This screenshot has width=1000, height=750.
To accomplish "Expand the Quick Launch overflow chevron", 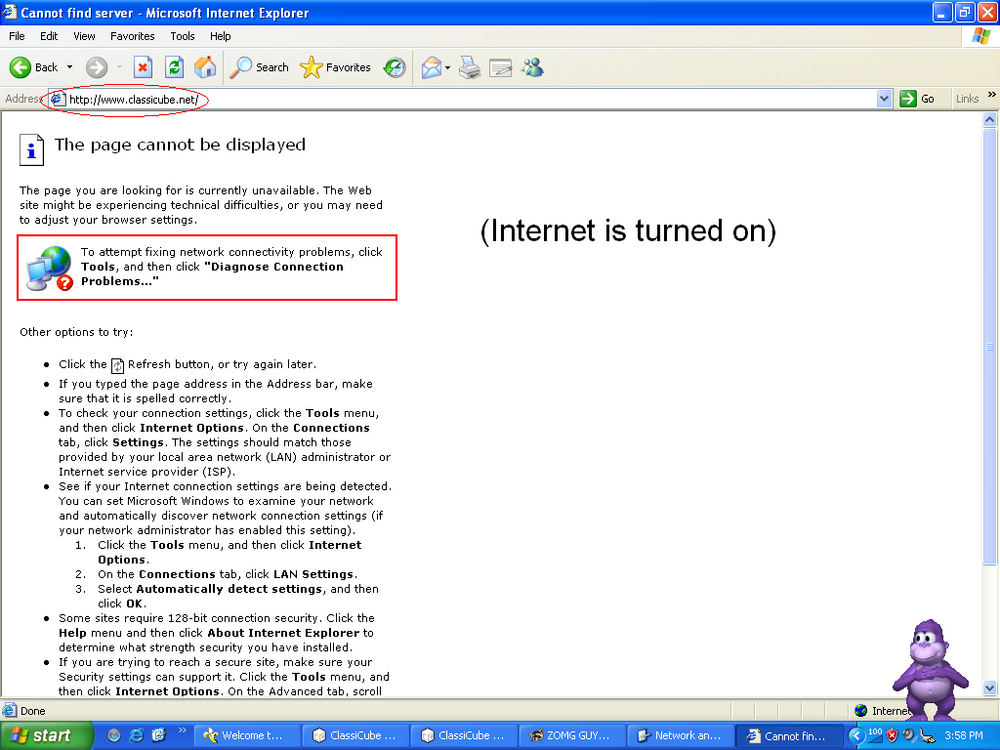I will coord(182,730).
